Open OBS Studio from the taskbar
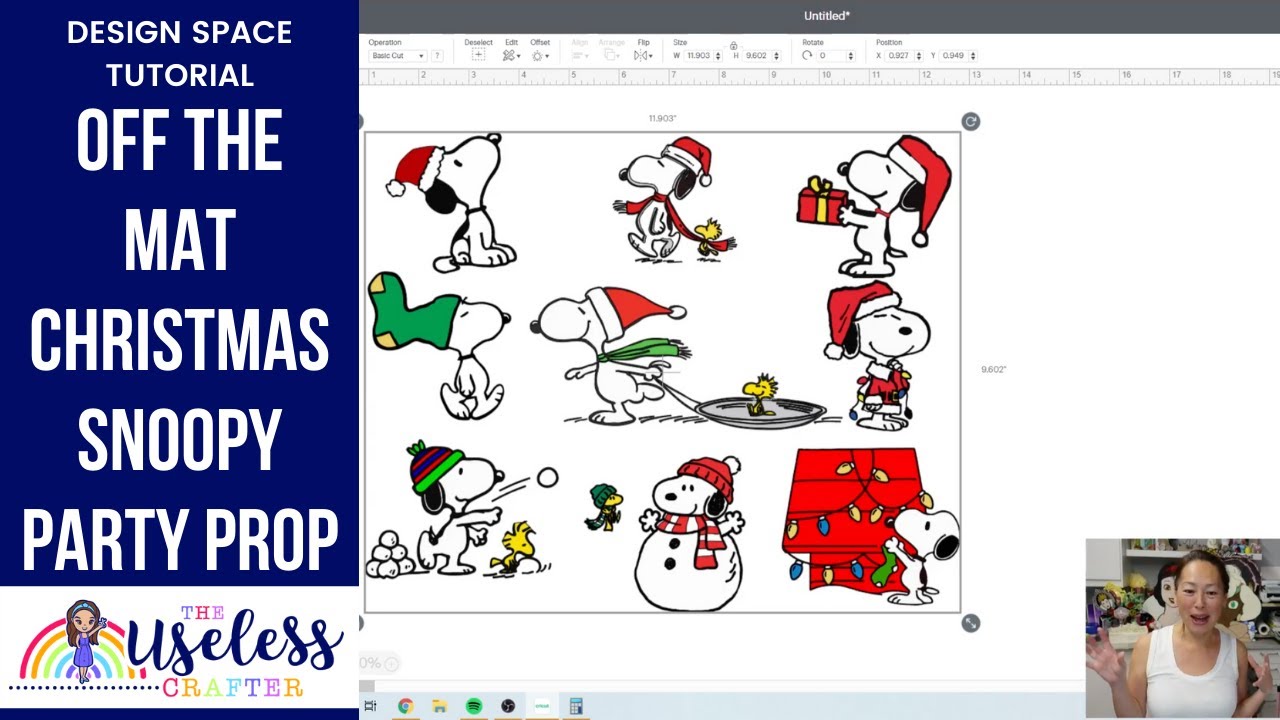Screen dimensions: 1280x720 pos(508,706)
